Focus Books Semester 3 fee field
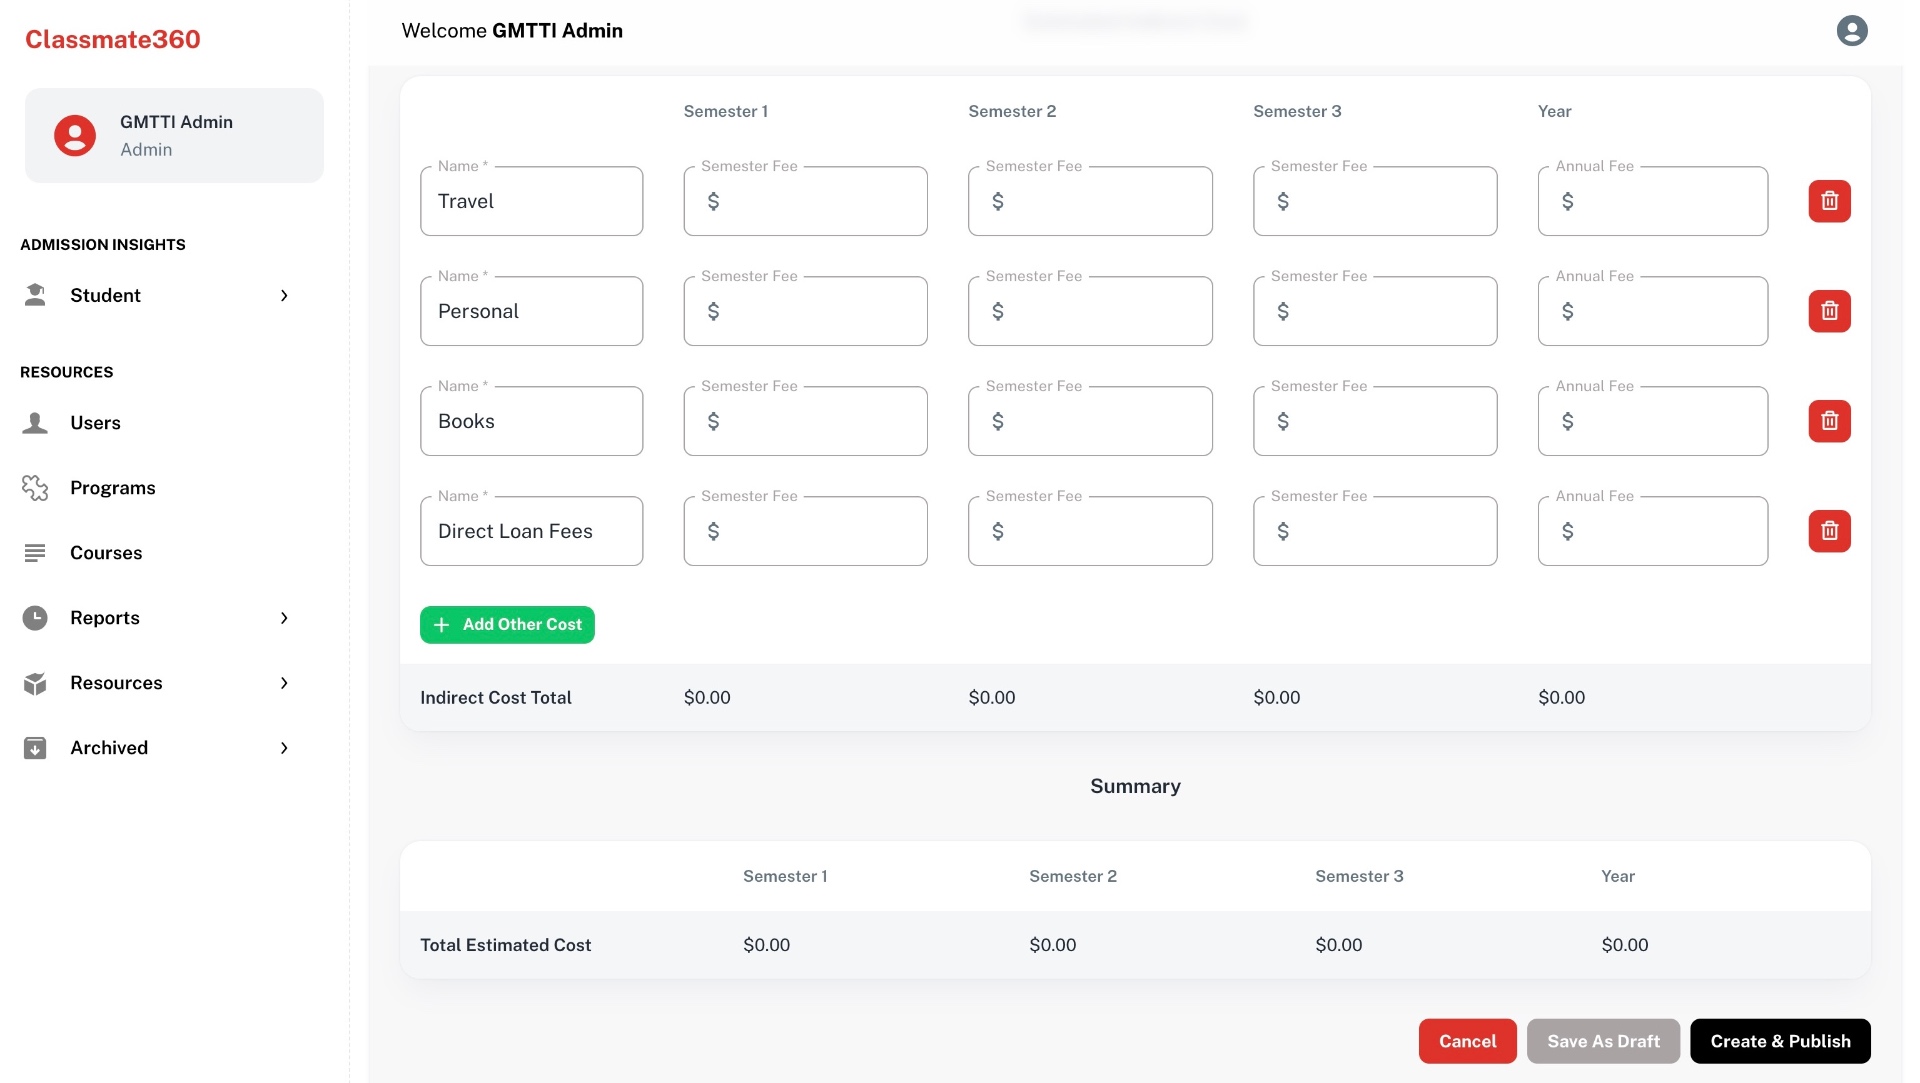 [1375, 421]
